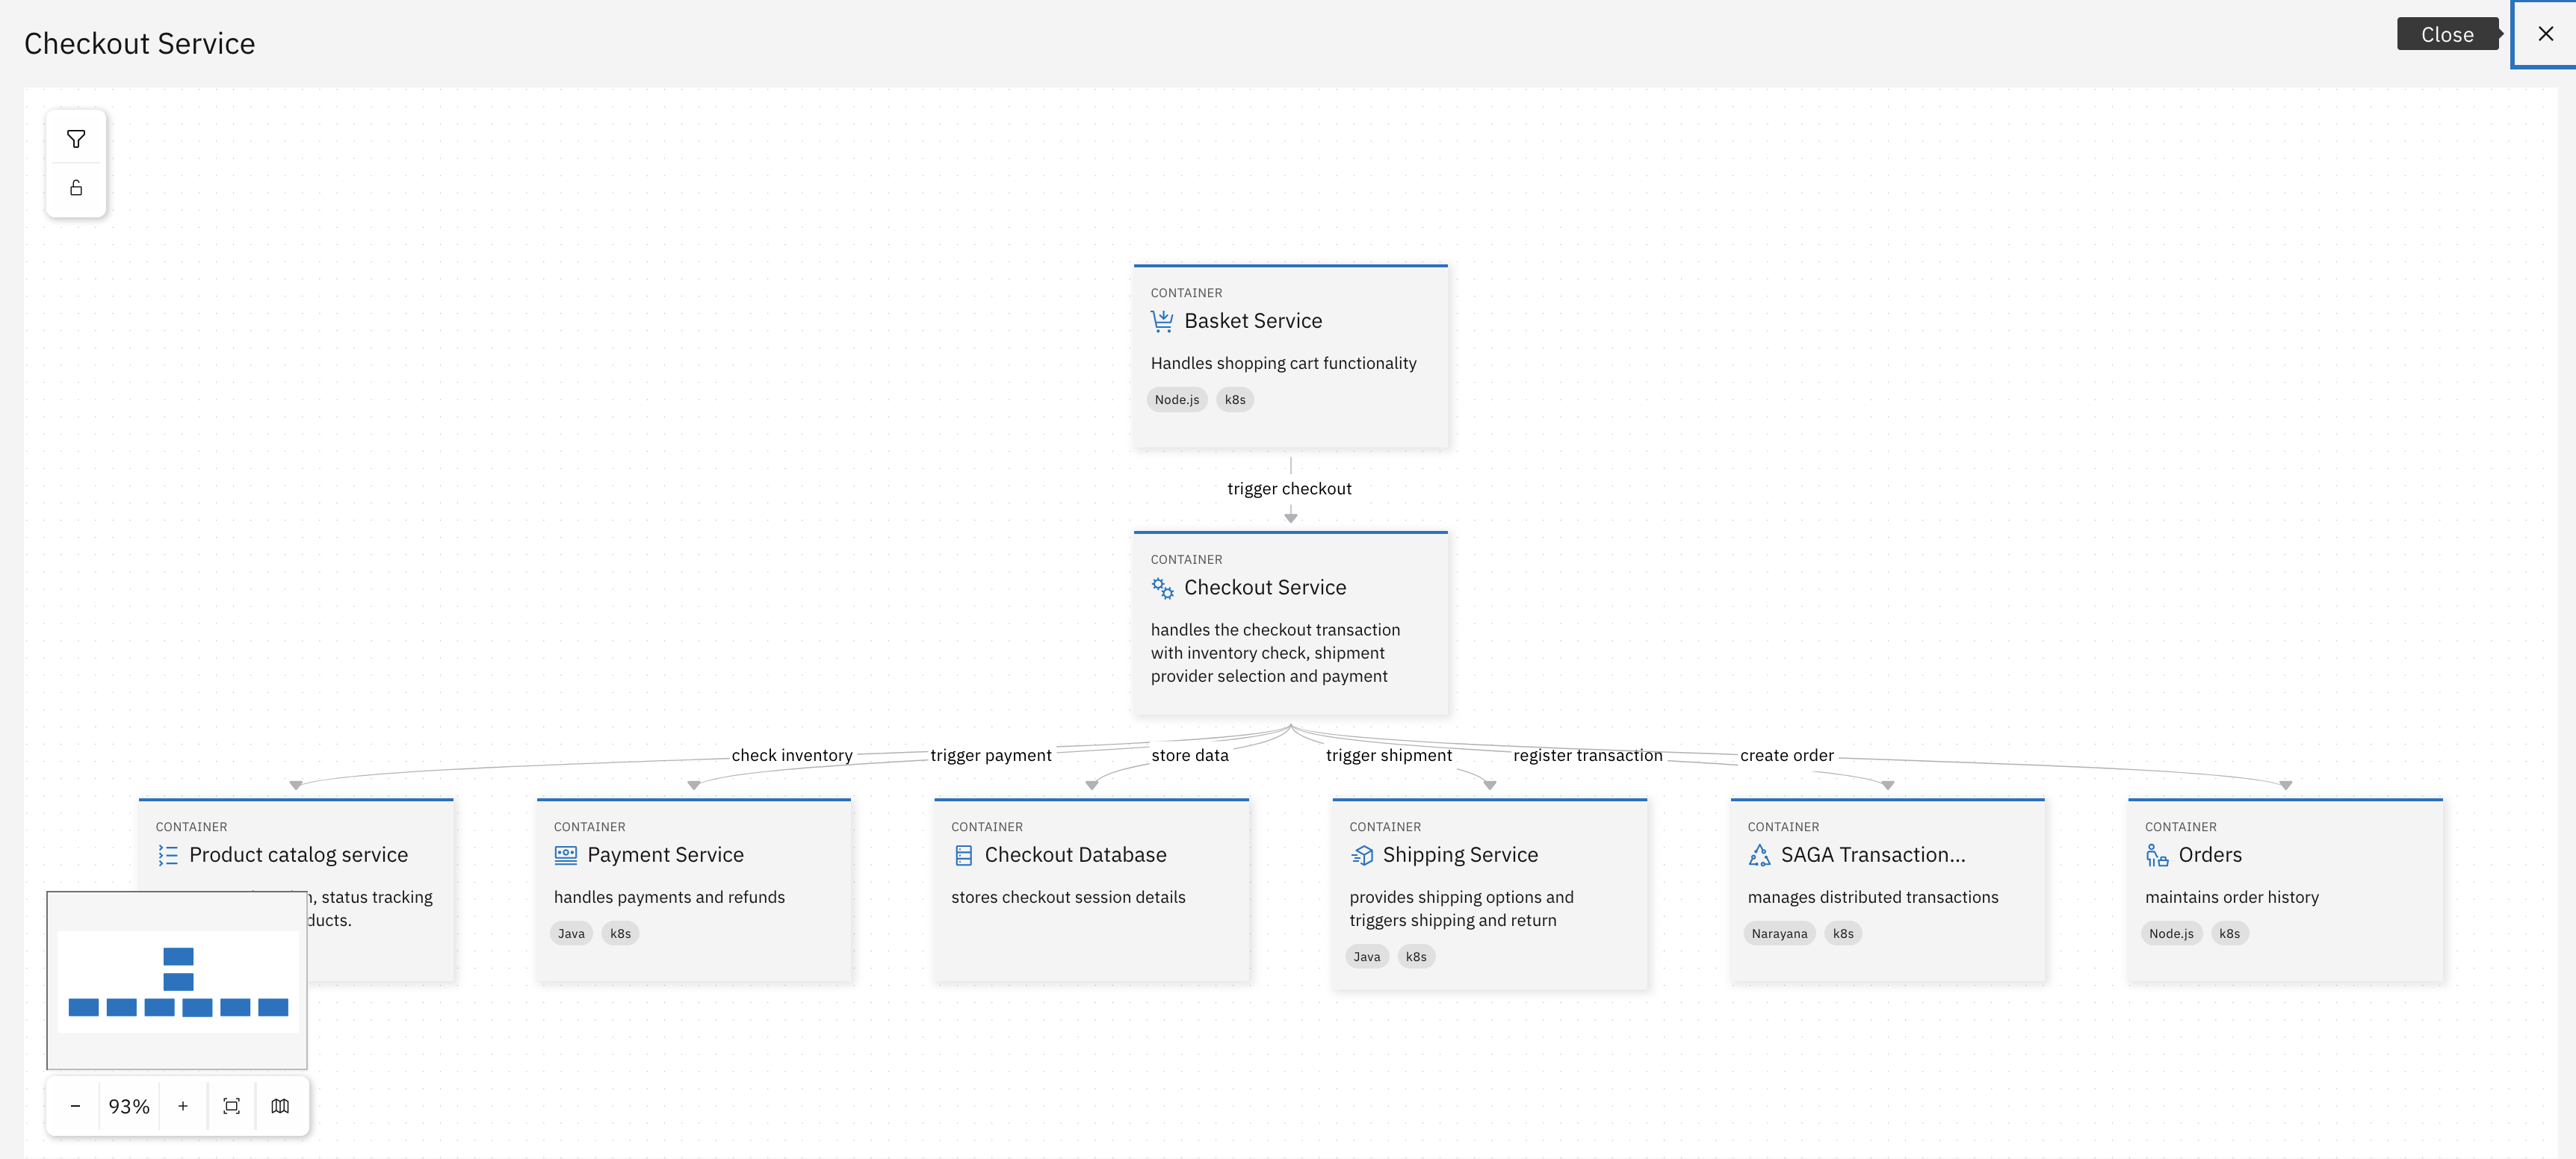Click the Node.js tag on Basket Service
This screenshot has width=2576, height=1159.
1177,399
